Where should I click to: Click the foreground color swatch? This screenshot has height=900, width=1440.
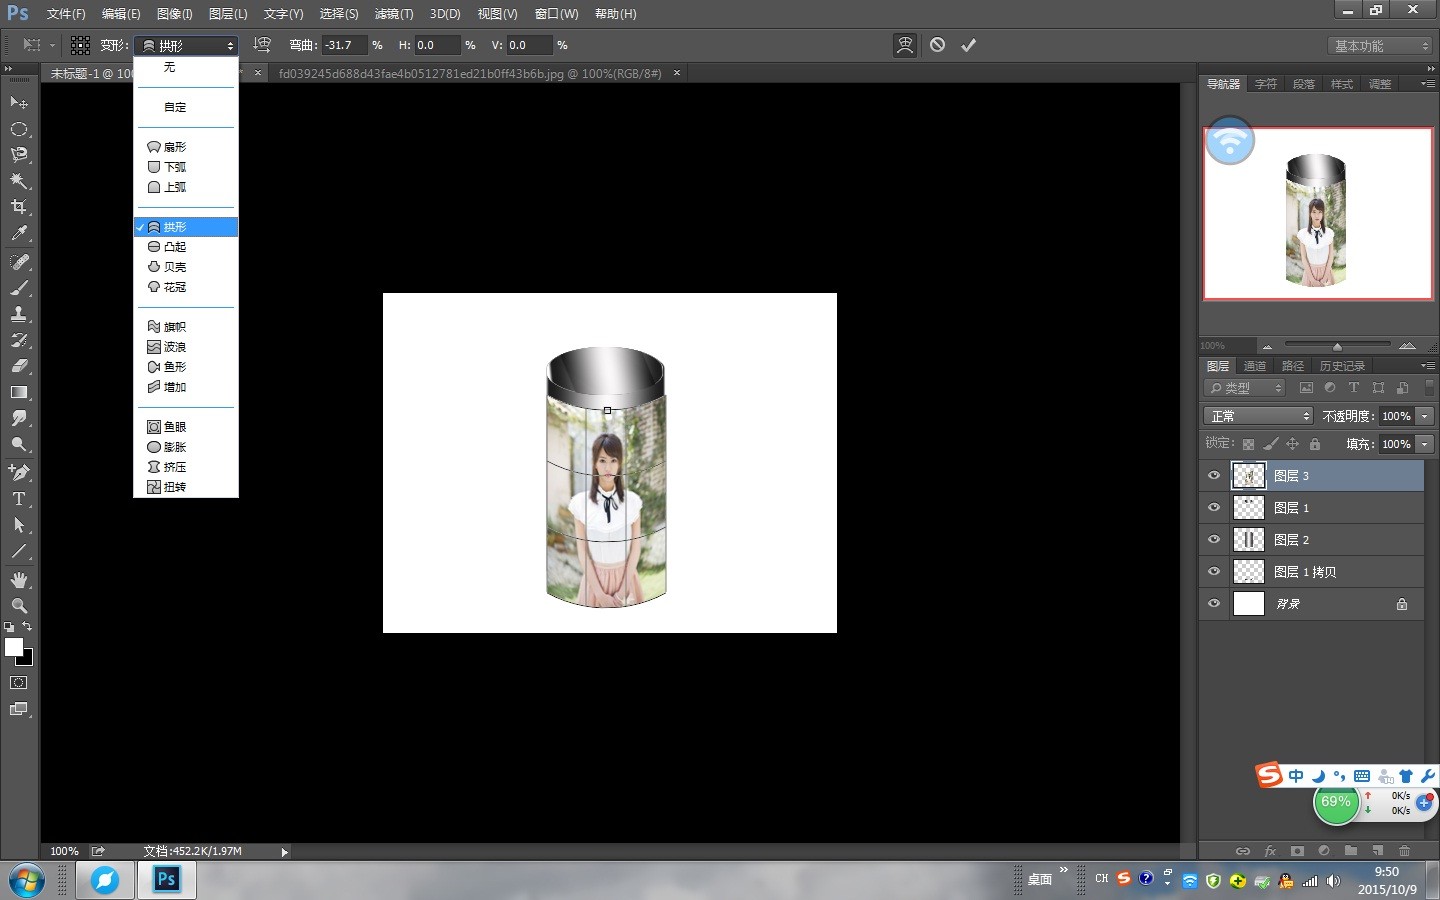[x=13, y=647]
